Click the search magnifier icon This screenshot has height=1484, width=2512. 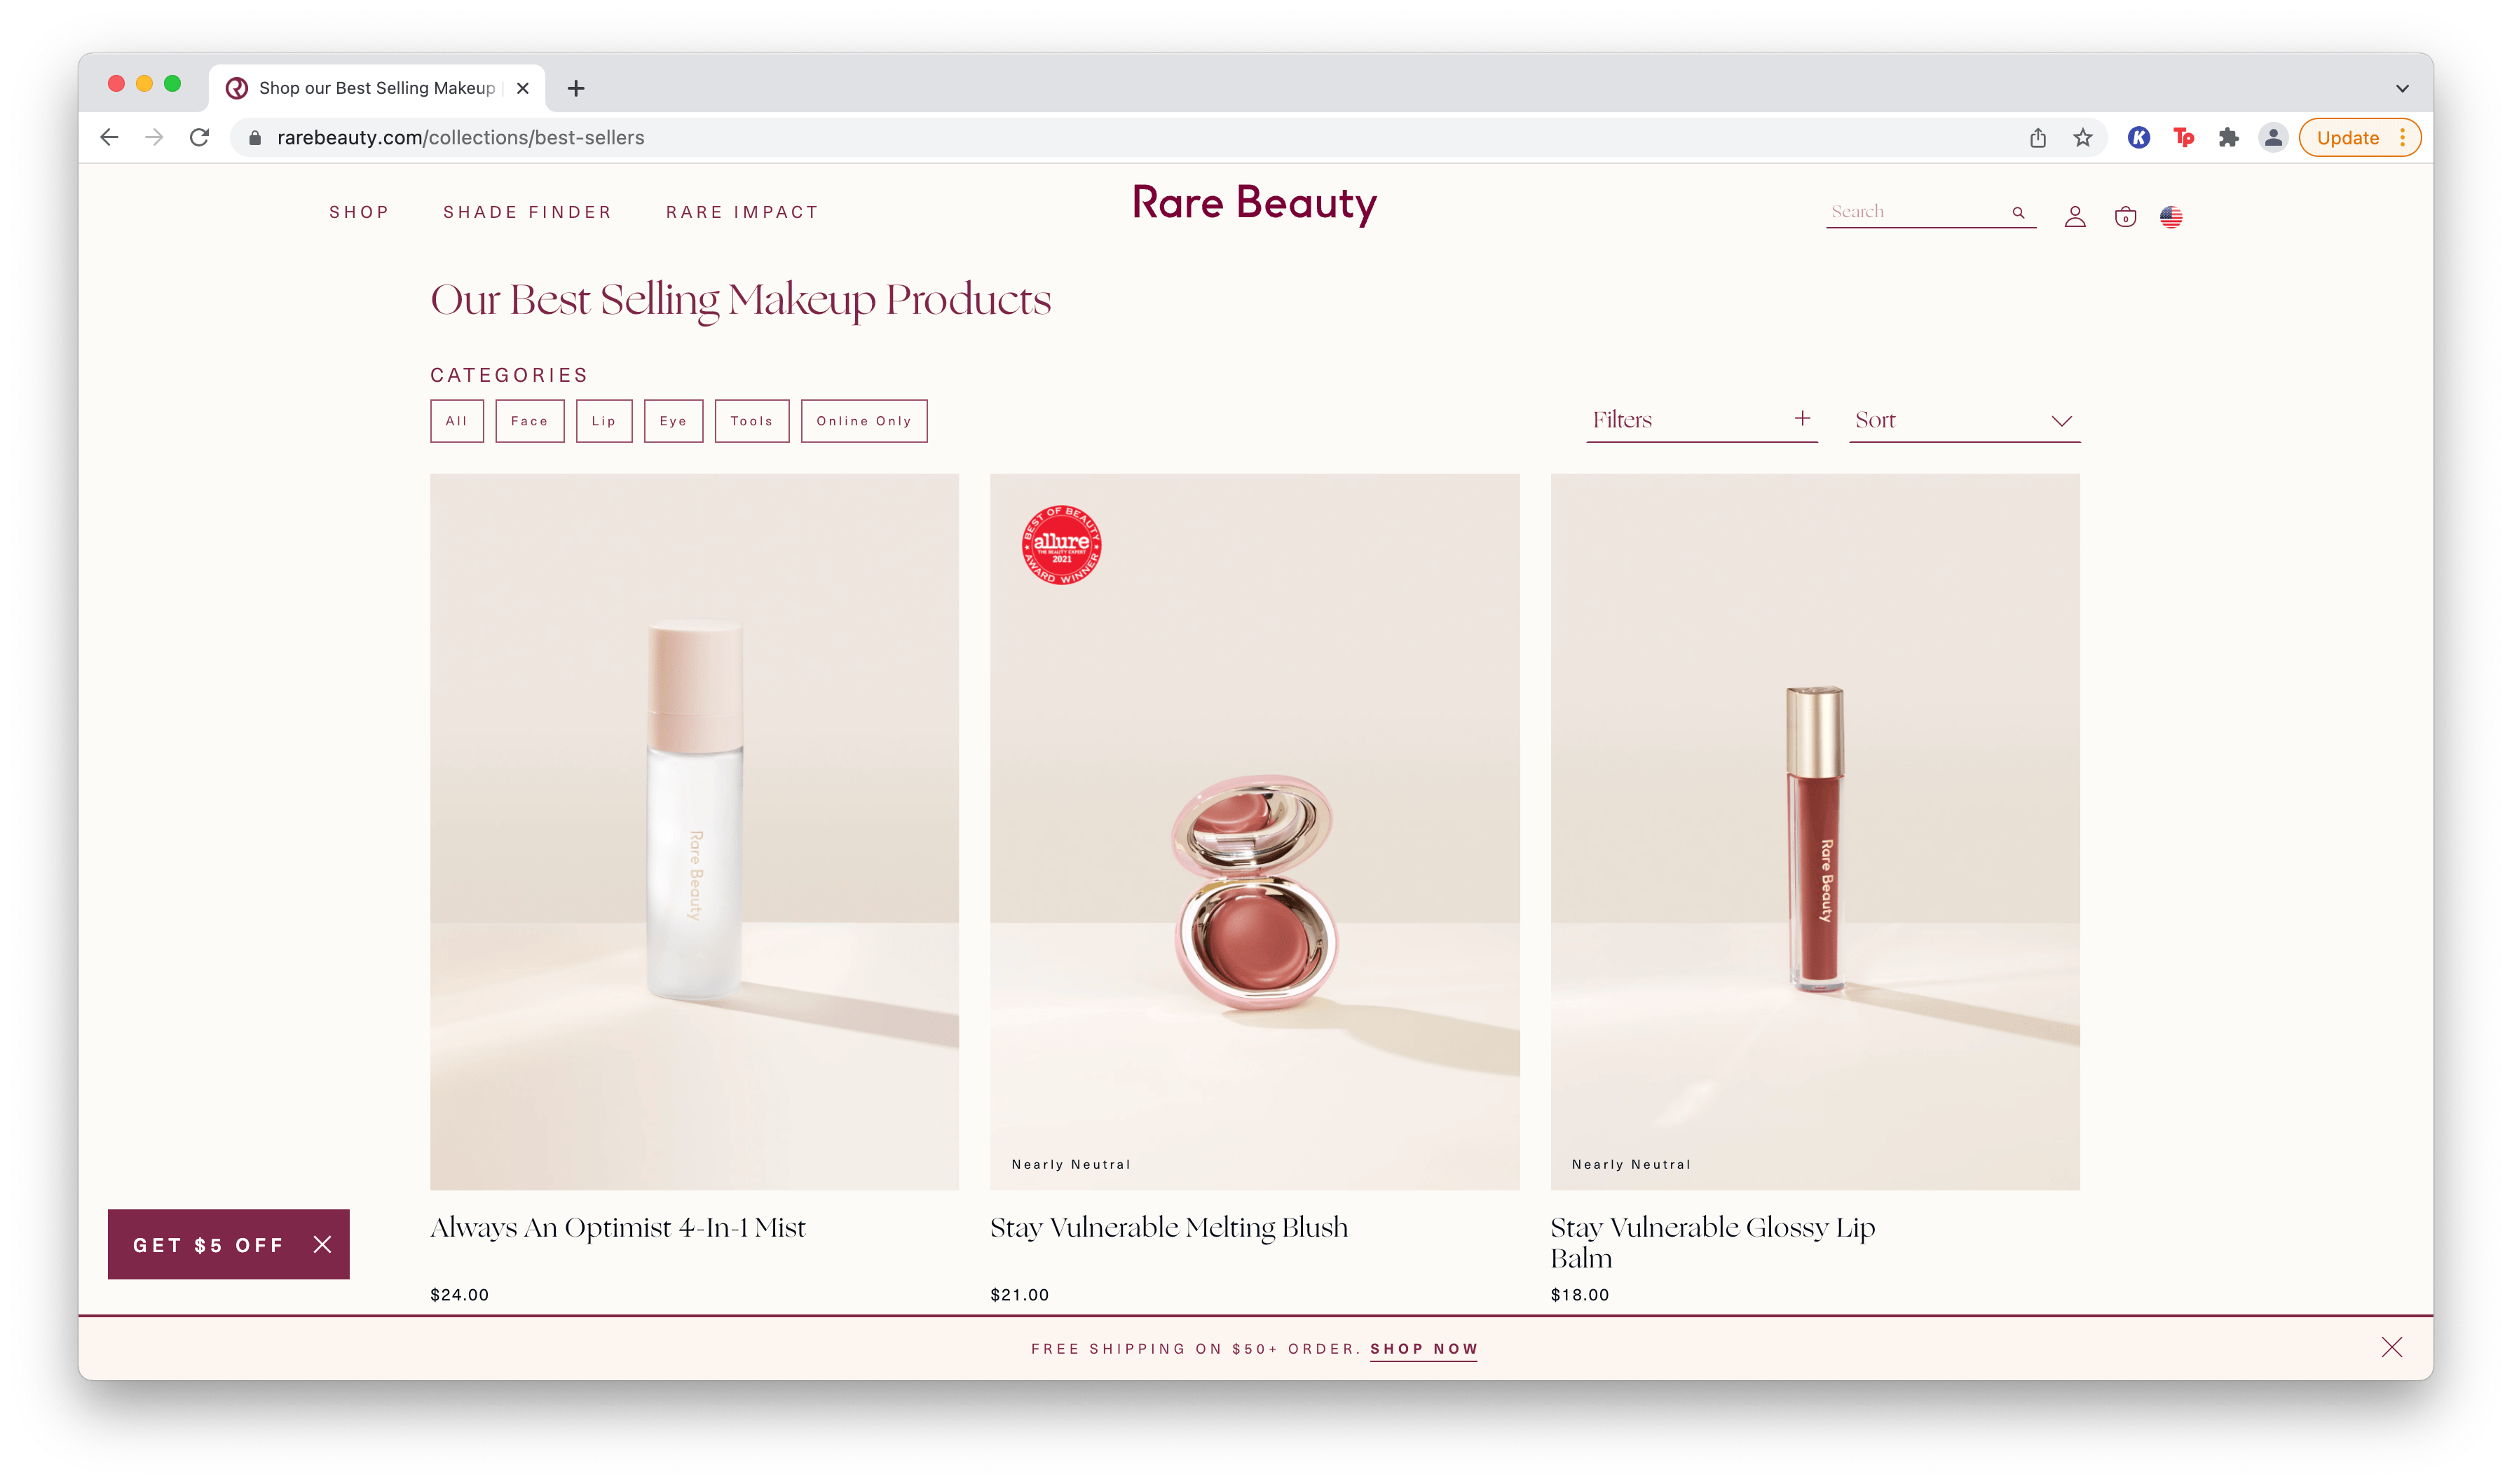(2018, 212)
